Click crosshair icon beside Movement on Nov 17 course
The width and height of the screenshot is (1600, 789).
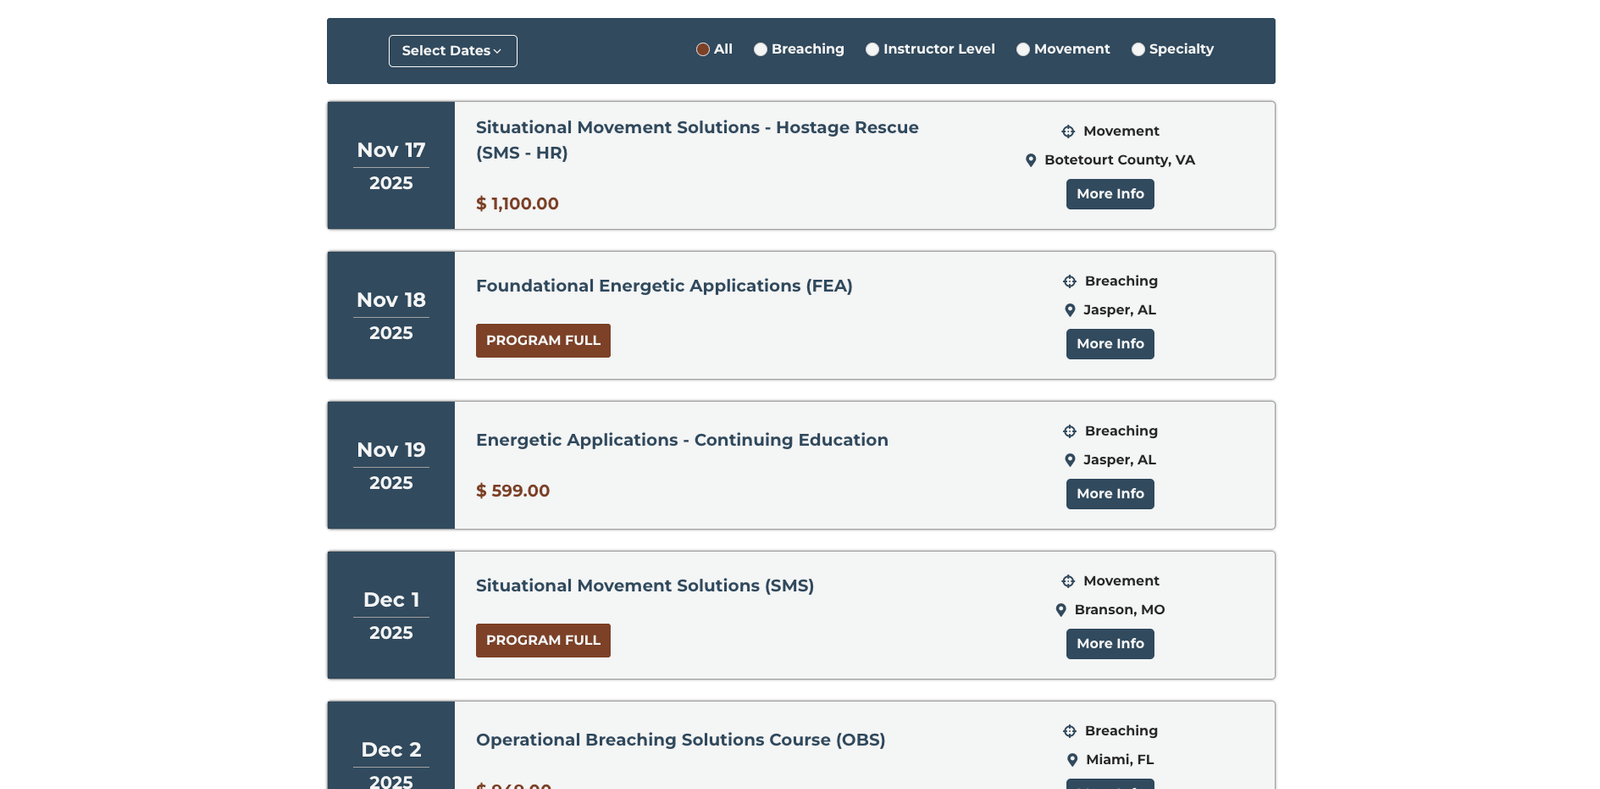[x=1068, y=131]
